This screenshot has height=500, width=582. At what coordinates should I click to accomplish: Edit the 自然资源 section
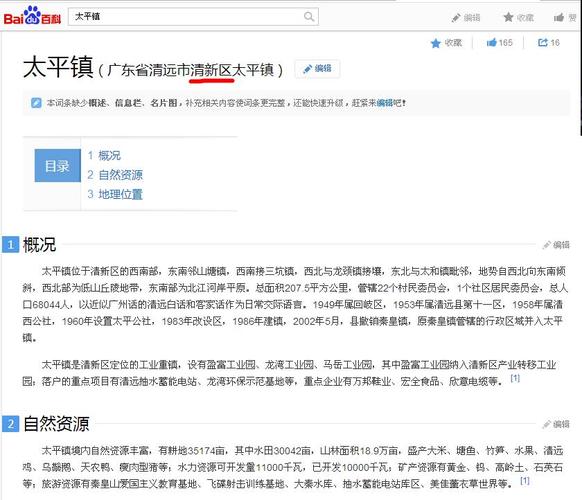pyautogui.click(x=556, y=424)
